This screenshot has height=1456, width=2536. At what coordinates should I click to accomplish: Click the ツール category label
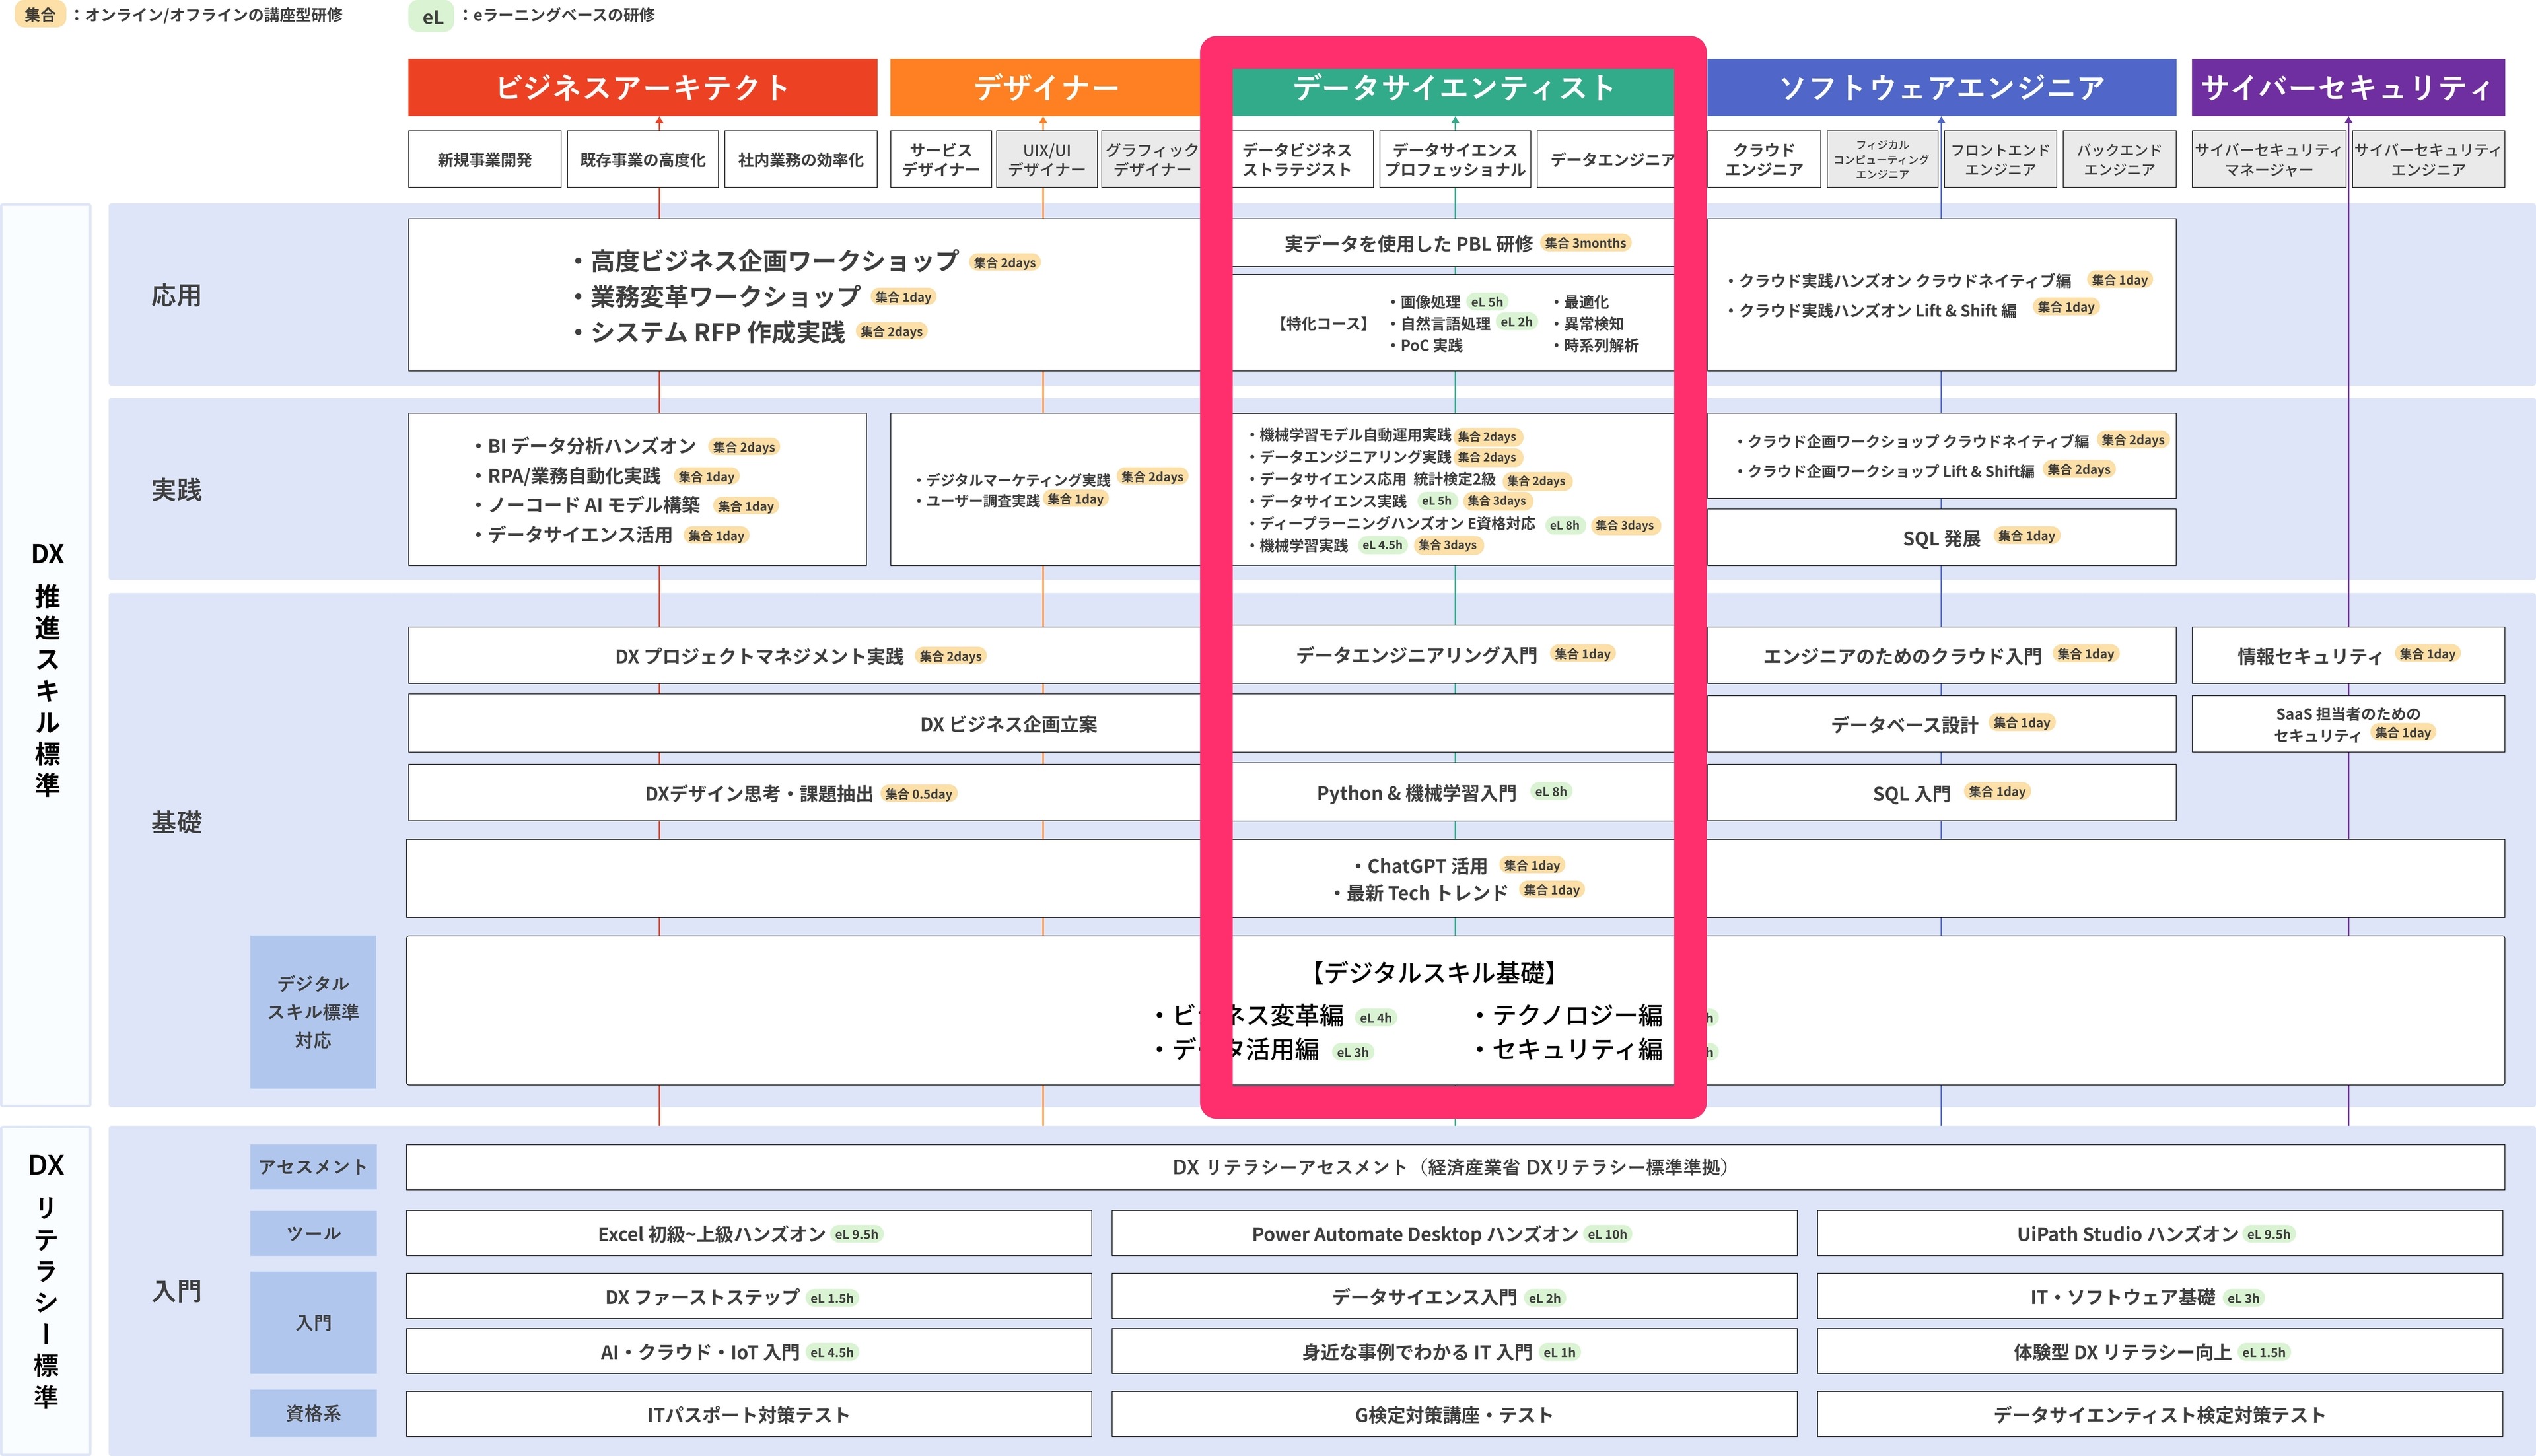click(313, 1233)
